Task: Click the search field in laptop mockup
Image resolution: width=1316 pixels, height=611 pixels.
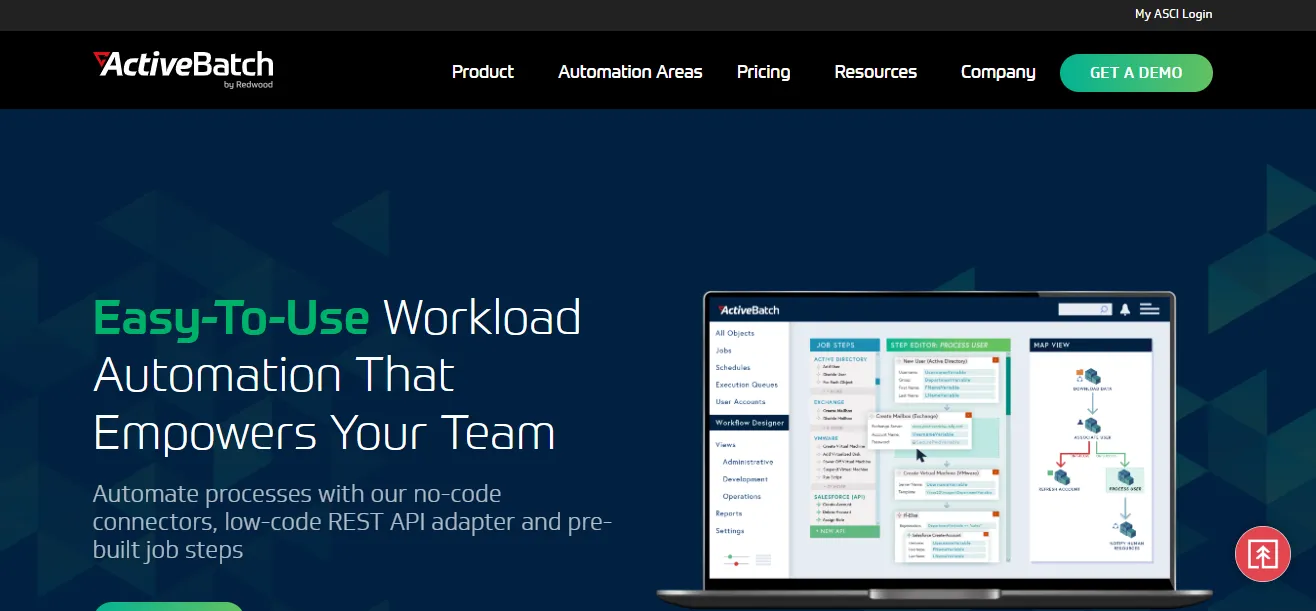Action: [1085, 309]
